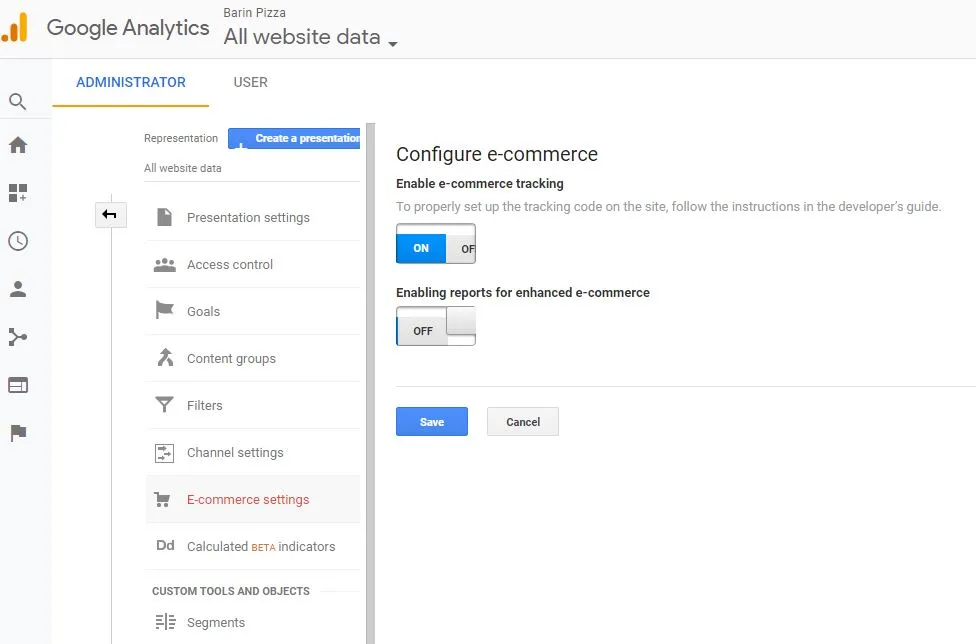Screen dimensions: 976x644
Task: Click the document icon for Presentation settings
Action: tap(164, 217)
